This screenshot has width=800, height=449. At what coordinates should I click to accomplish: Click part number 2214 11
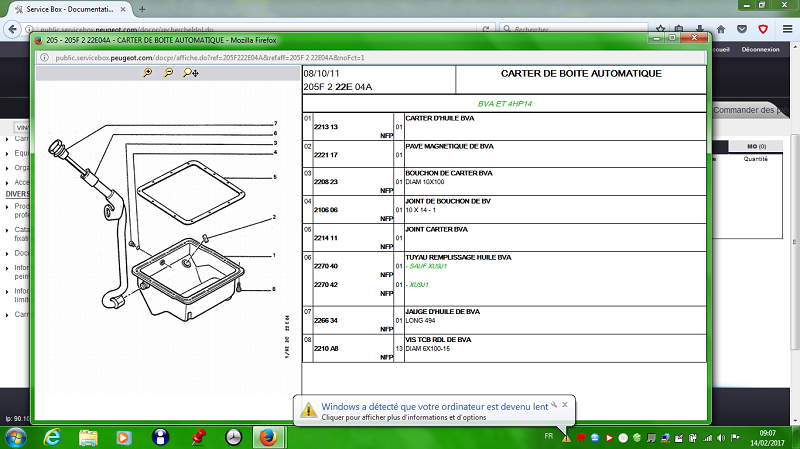(326, 238)
